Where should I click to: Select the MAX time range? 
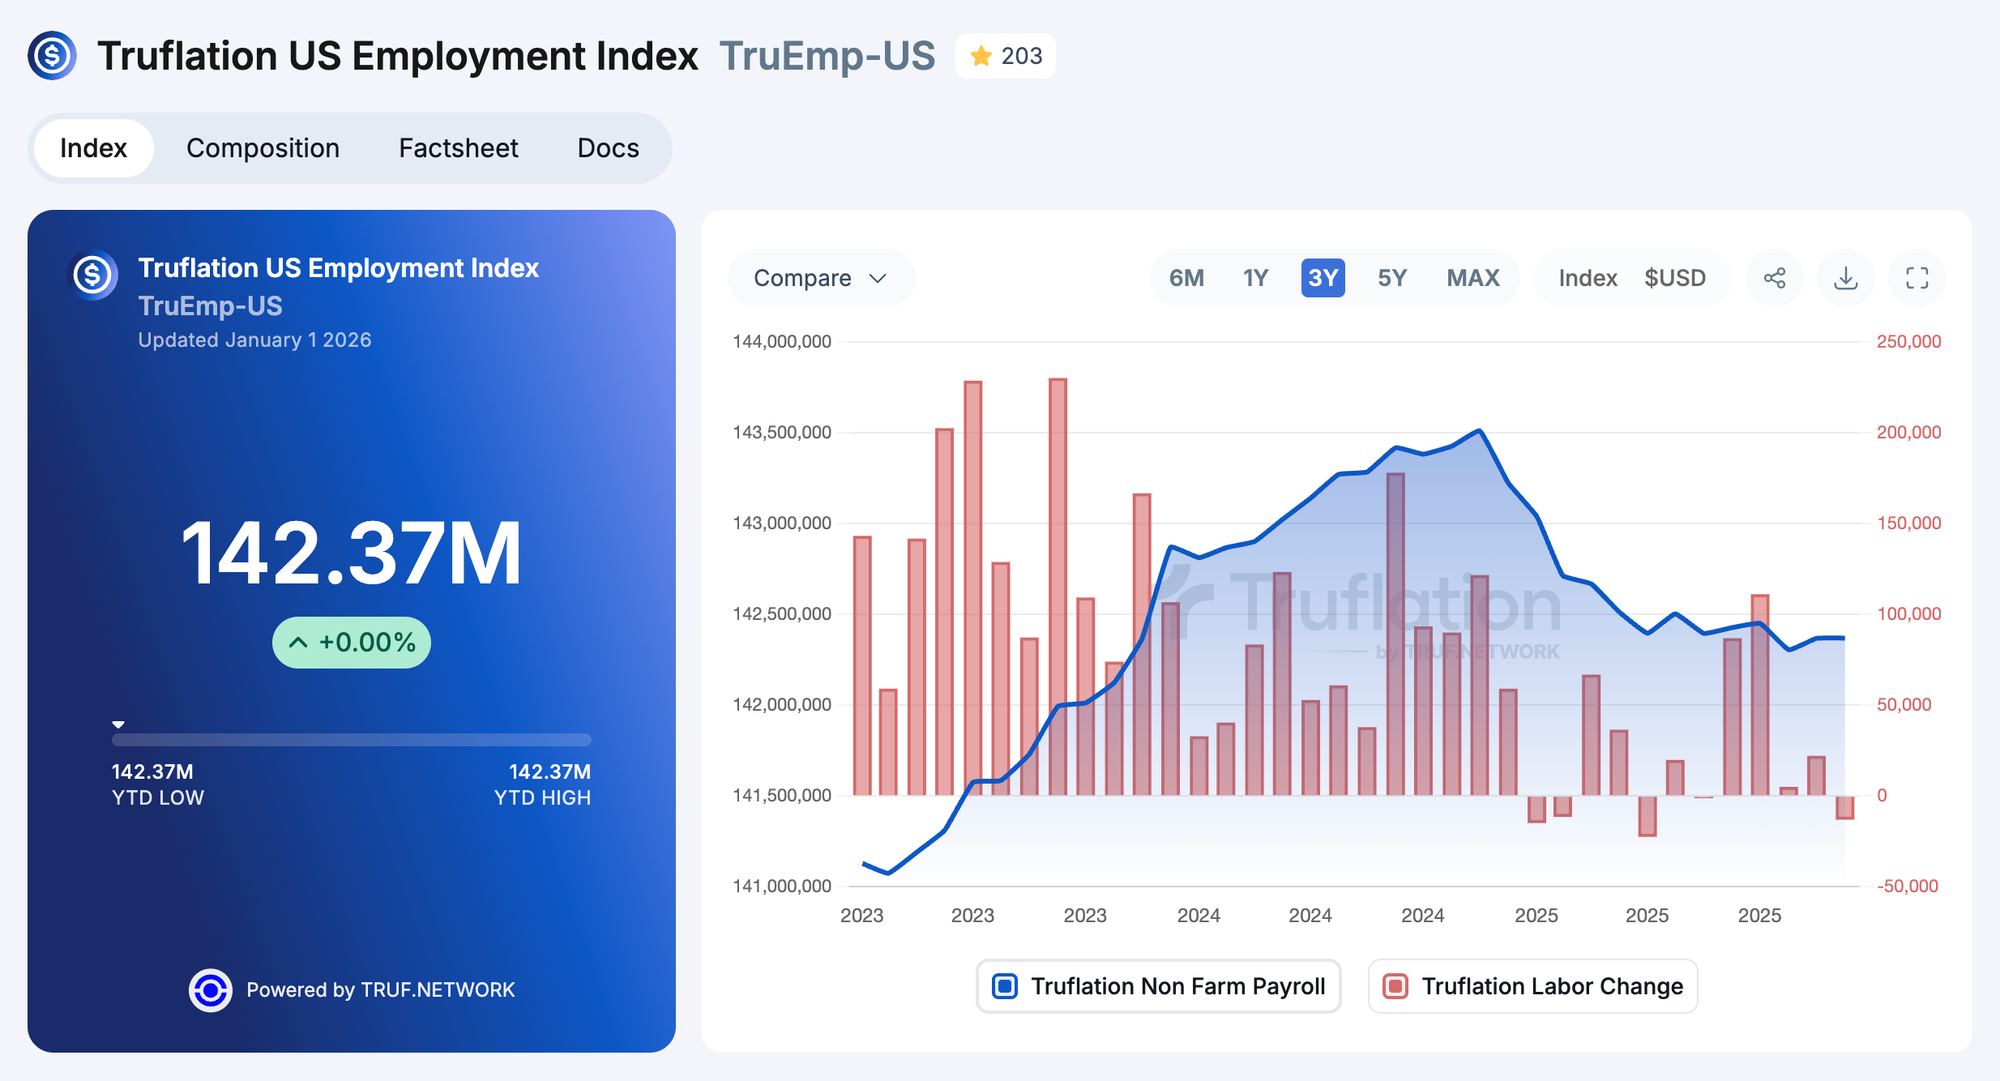tap(1472, 278)
